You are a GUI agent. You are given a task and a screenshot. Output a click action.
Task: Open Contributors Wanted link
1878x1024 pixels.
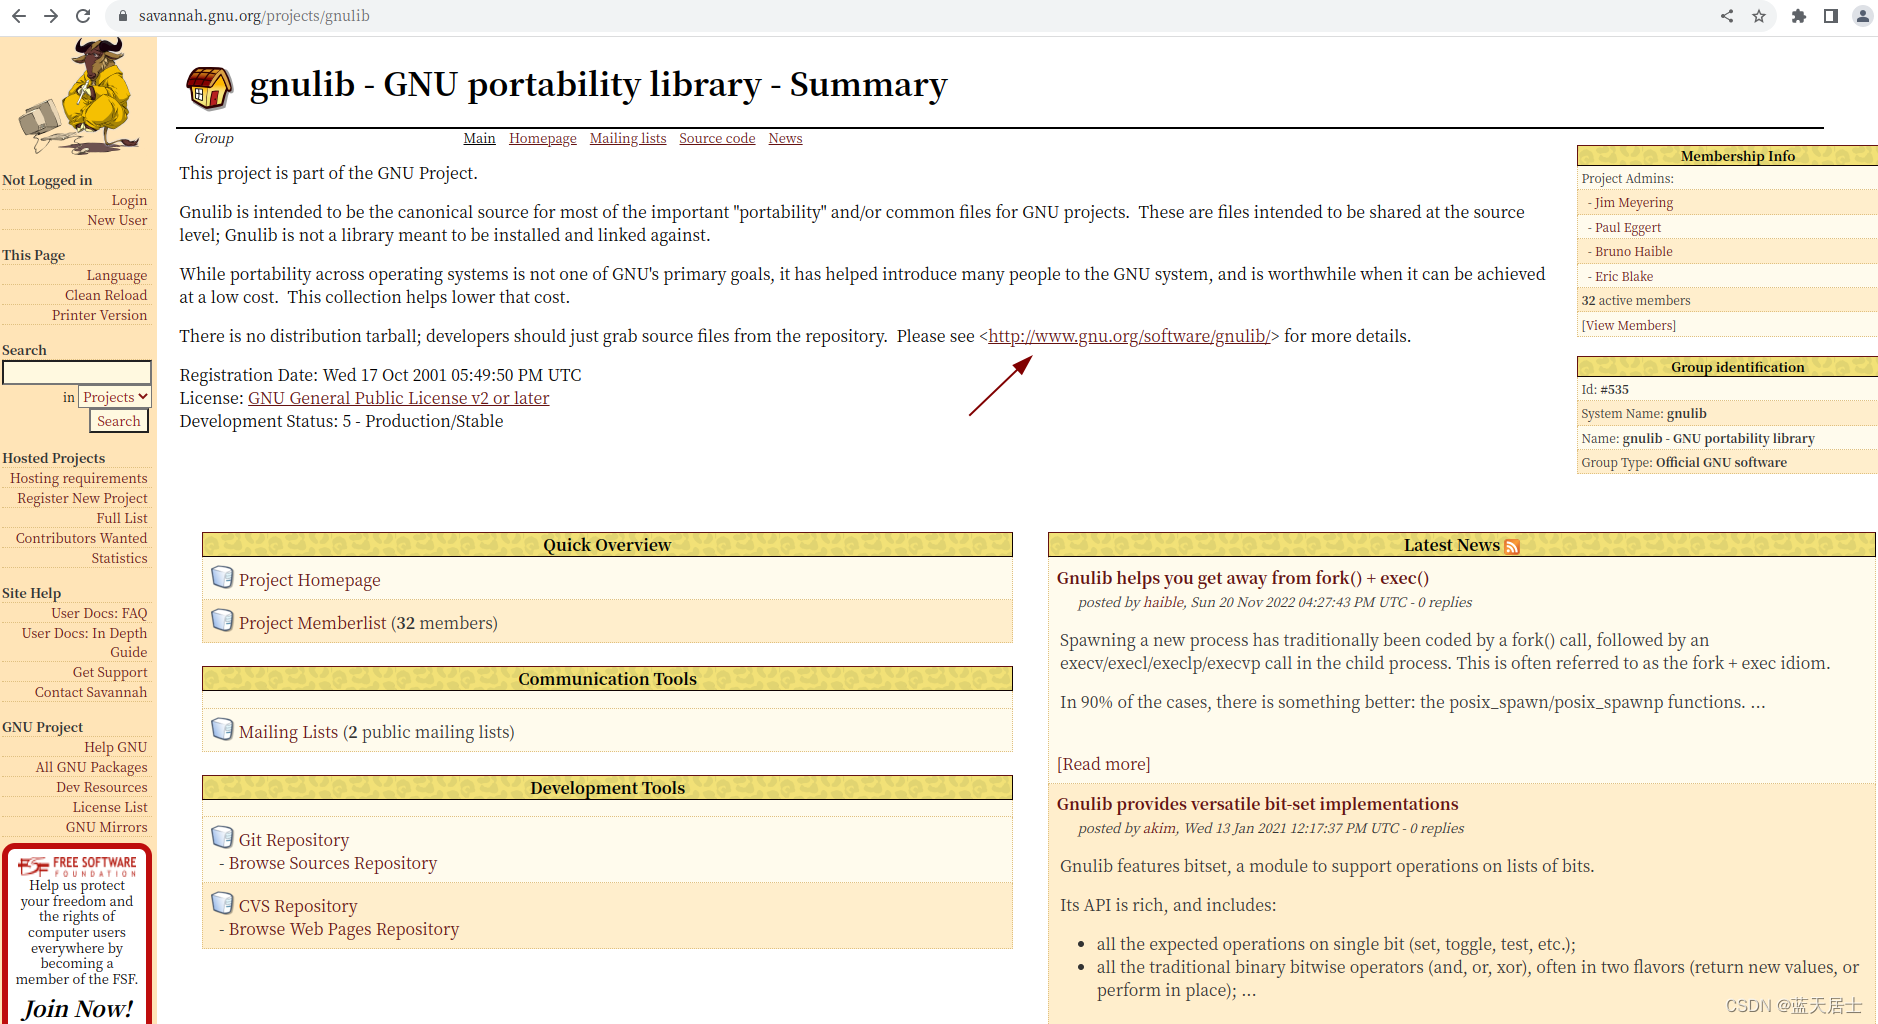(x=81, y=538)
